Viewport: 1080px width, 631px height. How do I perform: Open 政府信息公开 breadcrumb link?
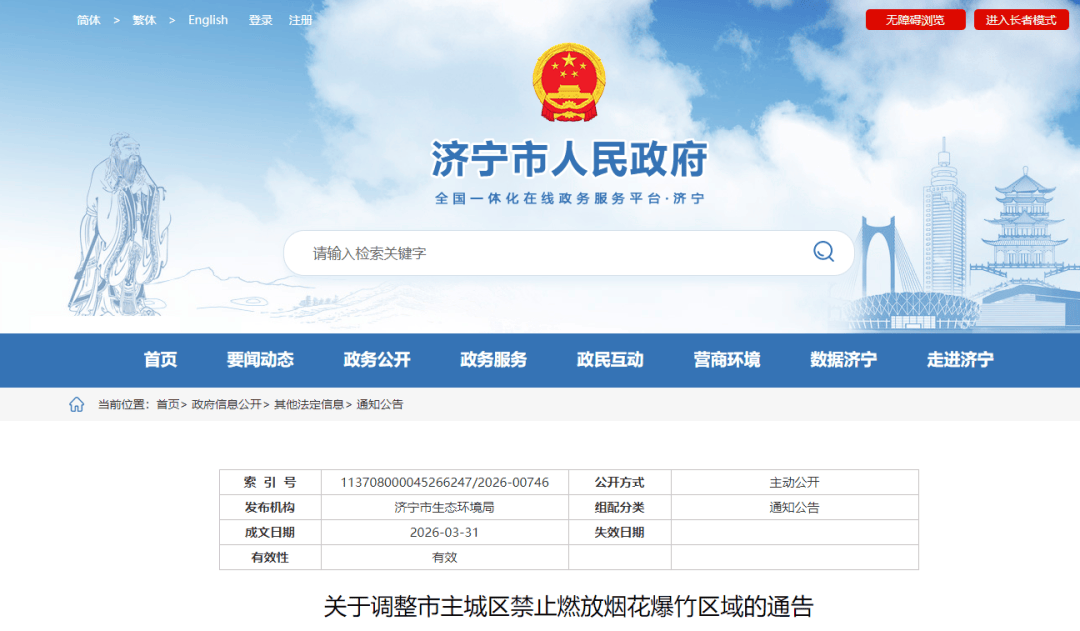click(227, 404)
